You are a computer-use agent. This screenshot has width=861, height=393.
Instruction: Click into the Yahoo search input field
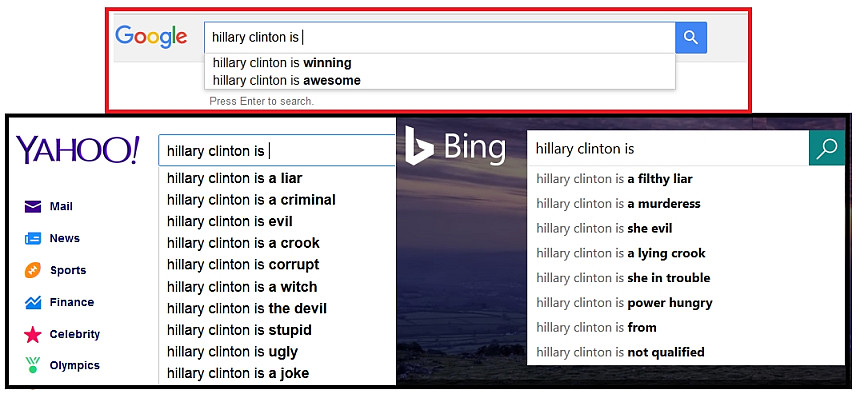pos(277,151)
